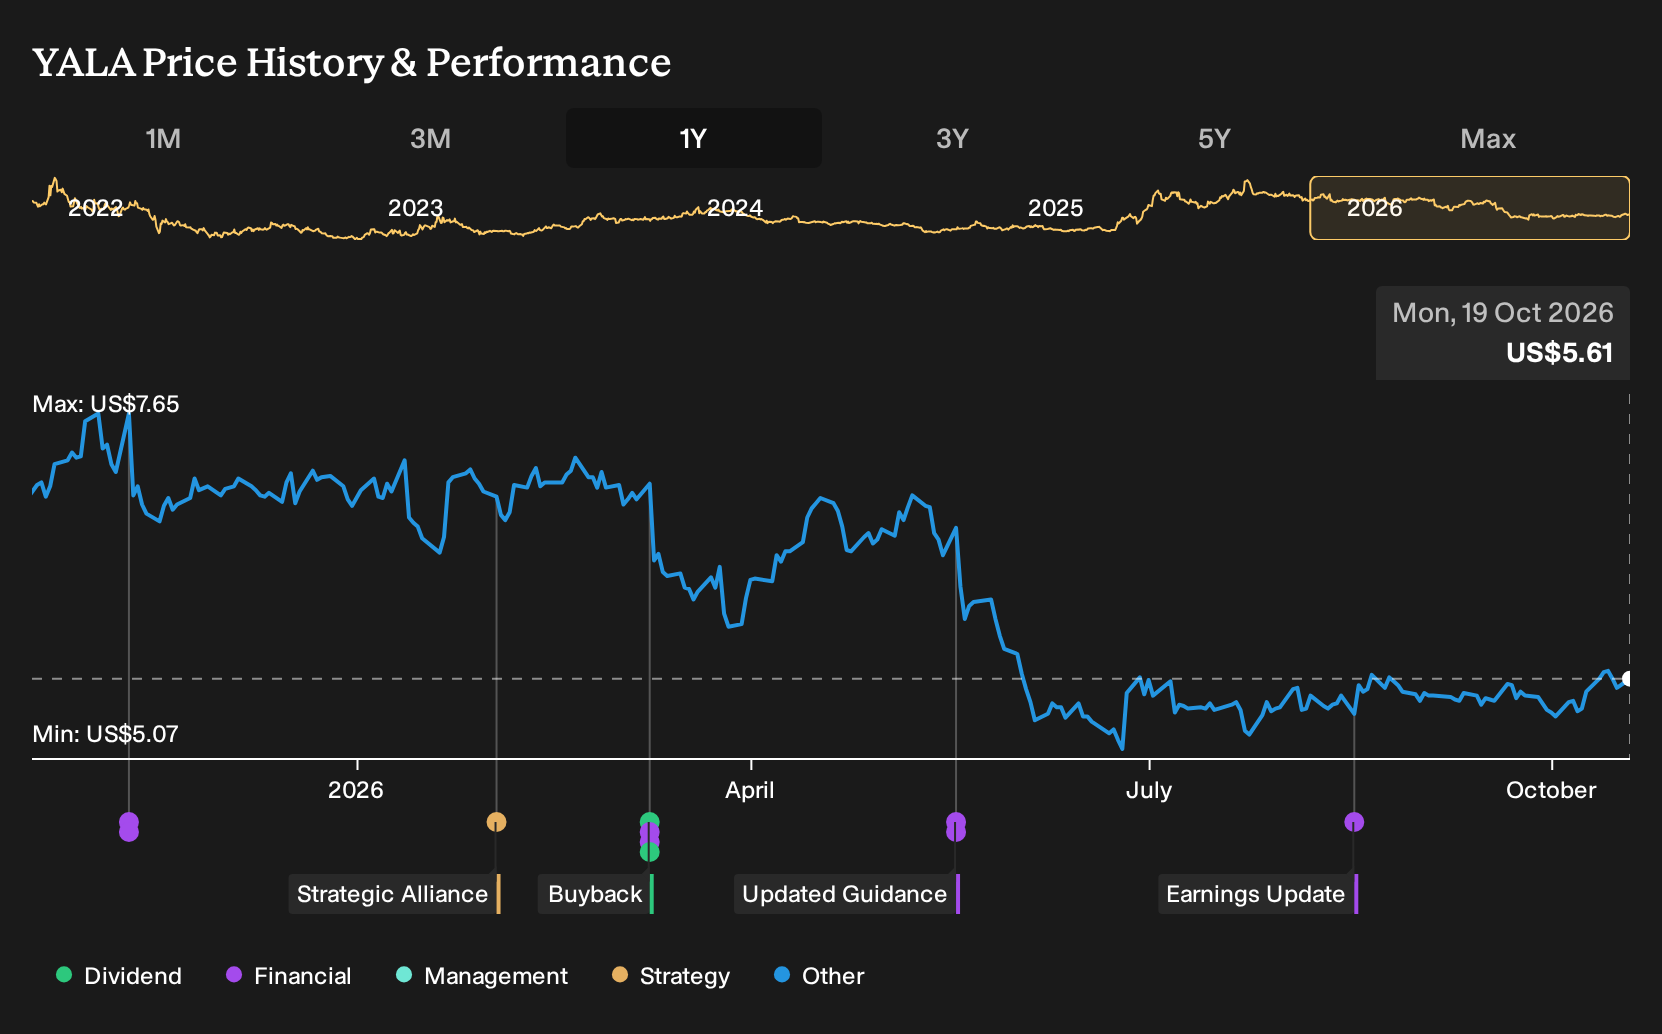Click the 'July' axis label

[1149, 790]
